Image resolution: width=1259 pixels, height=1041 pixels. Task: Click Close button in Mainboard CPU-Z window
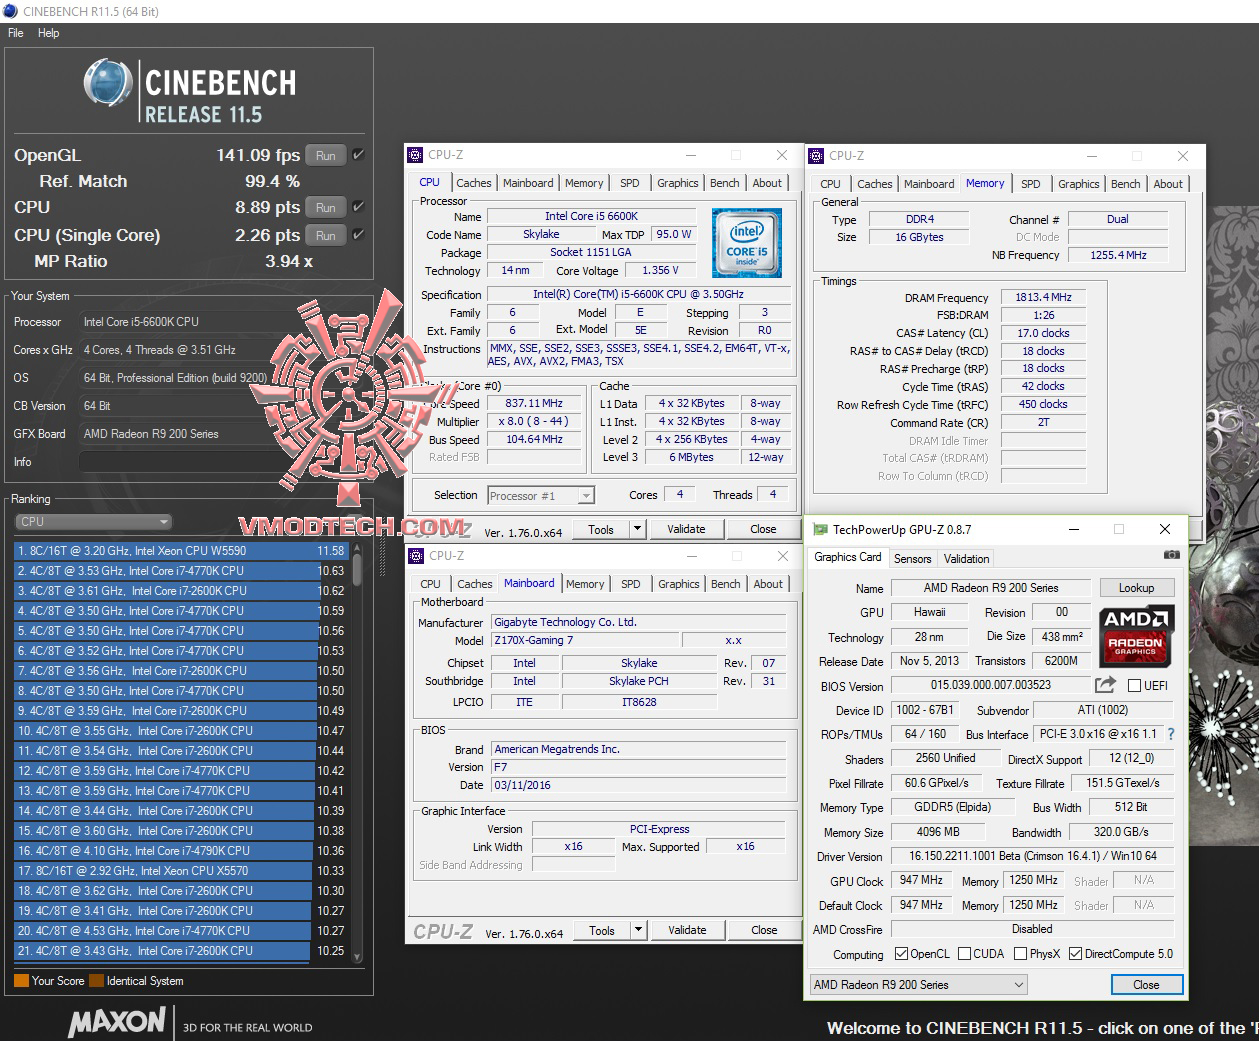pos(764,930)
